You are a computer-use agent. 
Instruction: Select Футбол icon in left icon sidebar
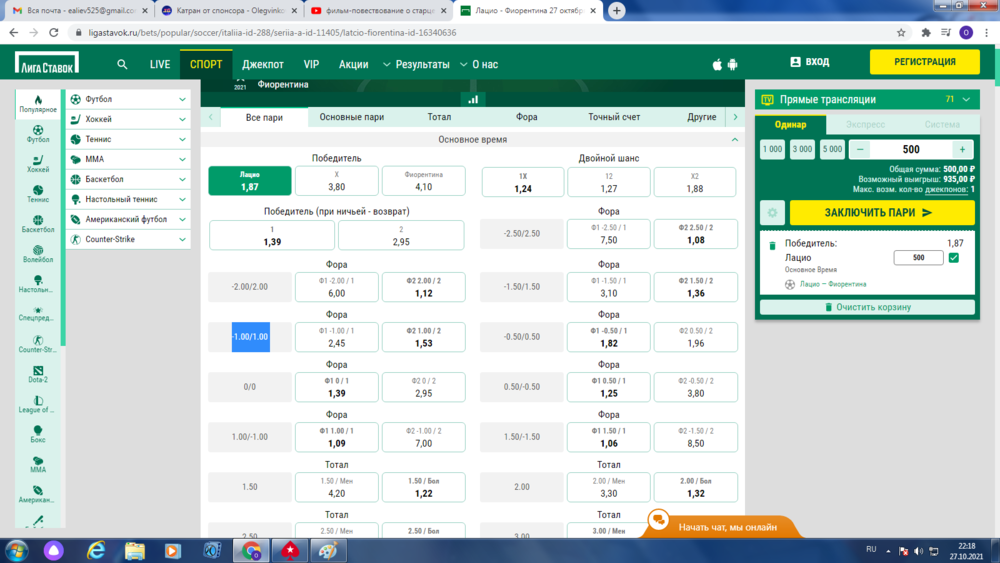38,134
